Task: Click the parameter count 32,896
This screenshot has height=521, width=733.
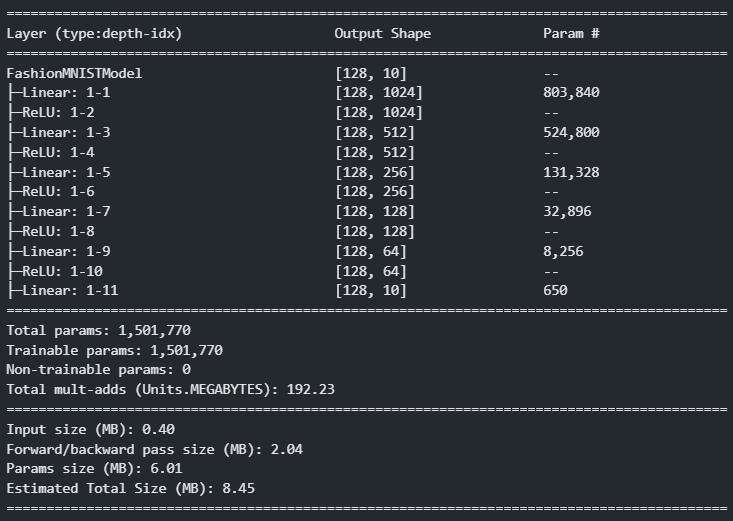Action: pos(567,211)
